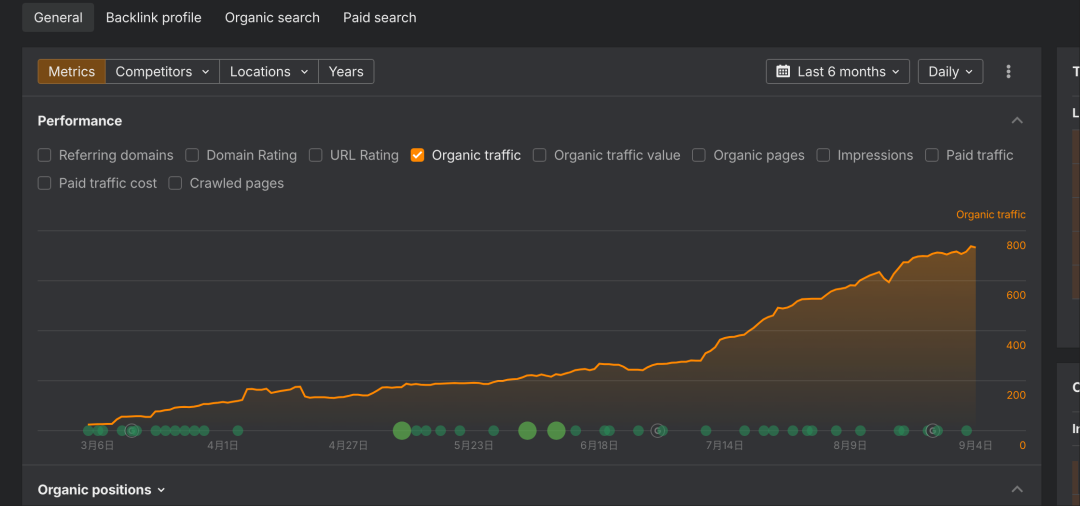1080x506 pixels.
Task: Switch to the Organic search tab
Action: [x=272, y=18]
